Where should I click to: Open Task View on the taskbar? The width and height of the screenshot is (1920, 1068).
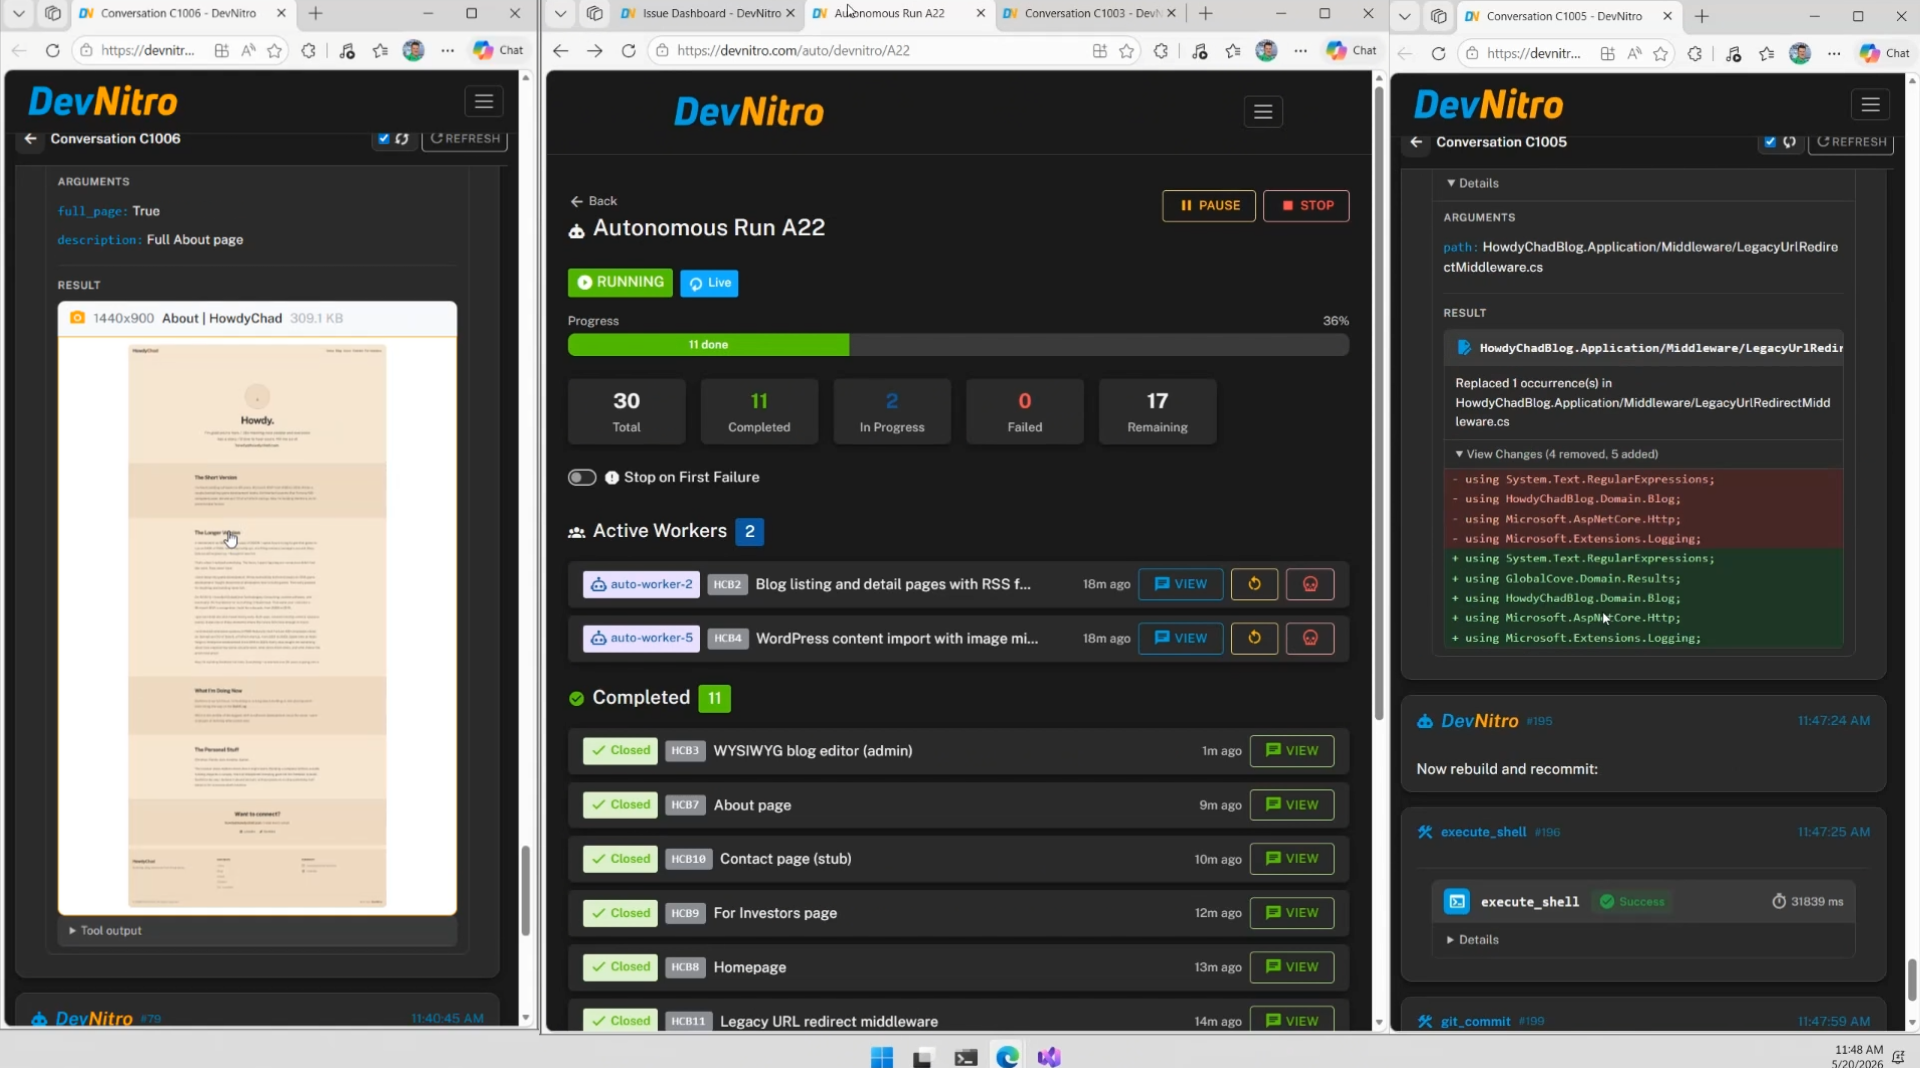923,1057
